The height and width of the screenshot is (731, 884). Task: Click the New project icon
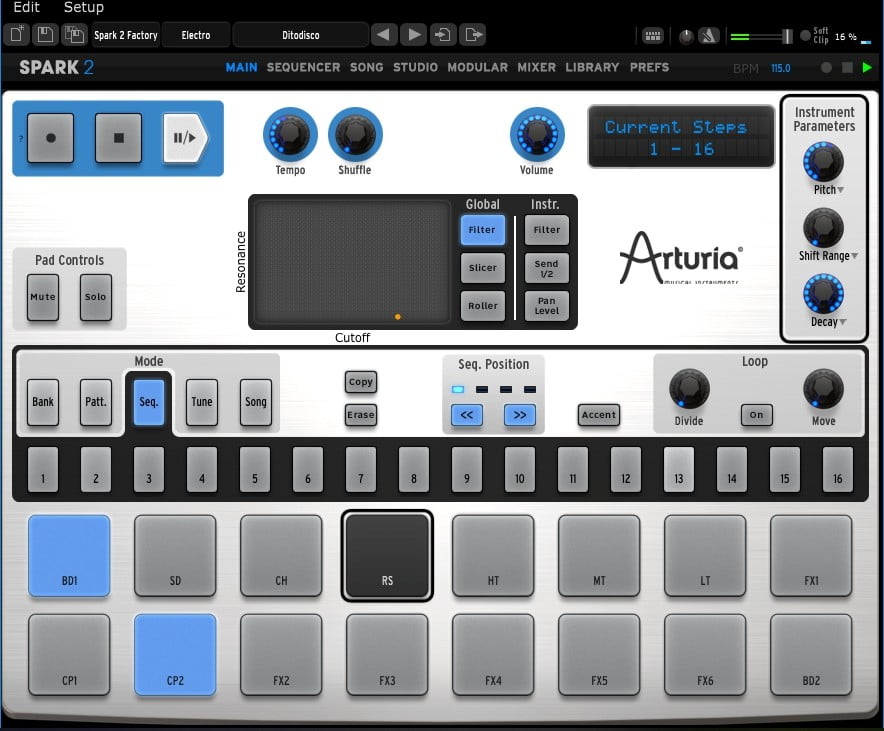tap(17, 35)
